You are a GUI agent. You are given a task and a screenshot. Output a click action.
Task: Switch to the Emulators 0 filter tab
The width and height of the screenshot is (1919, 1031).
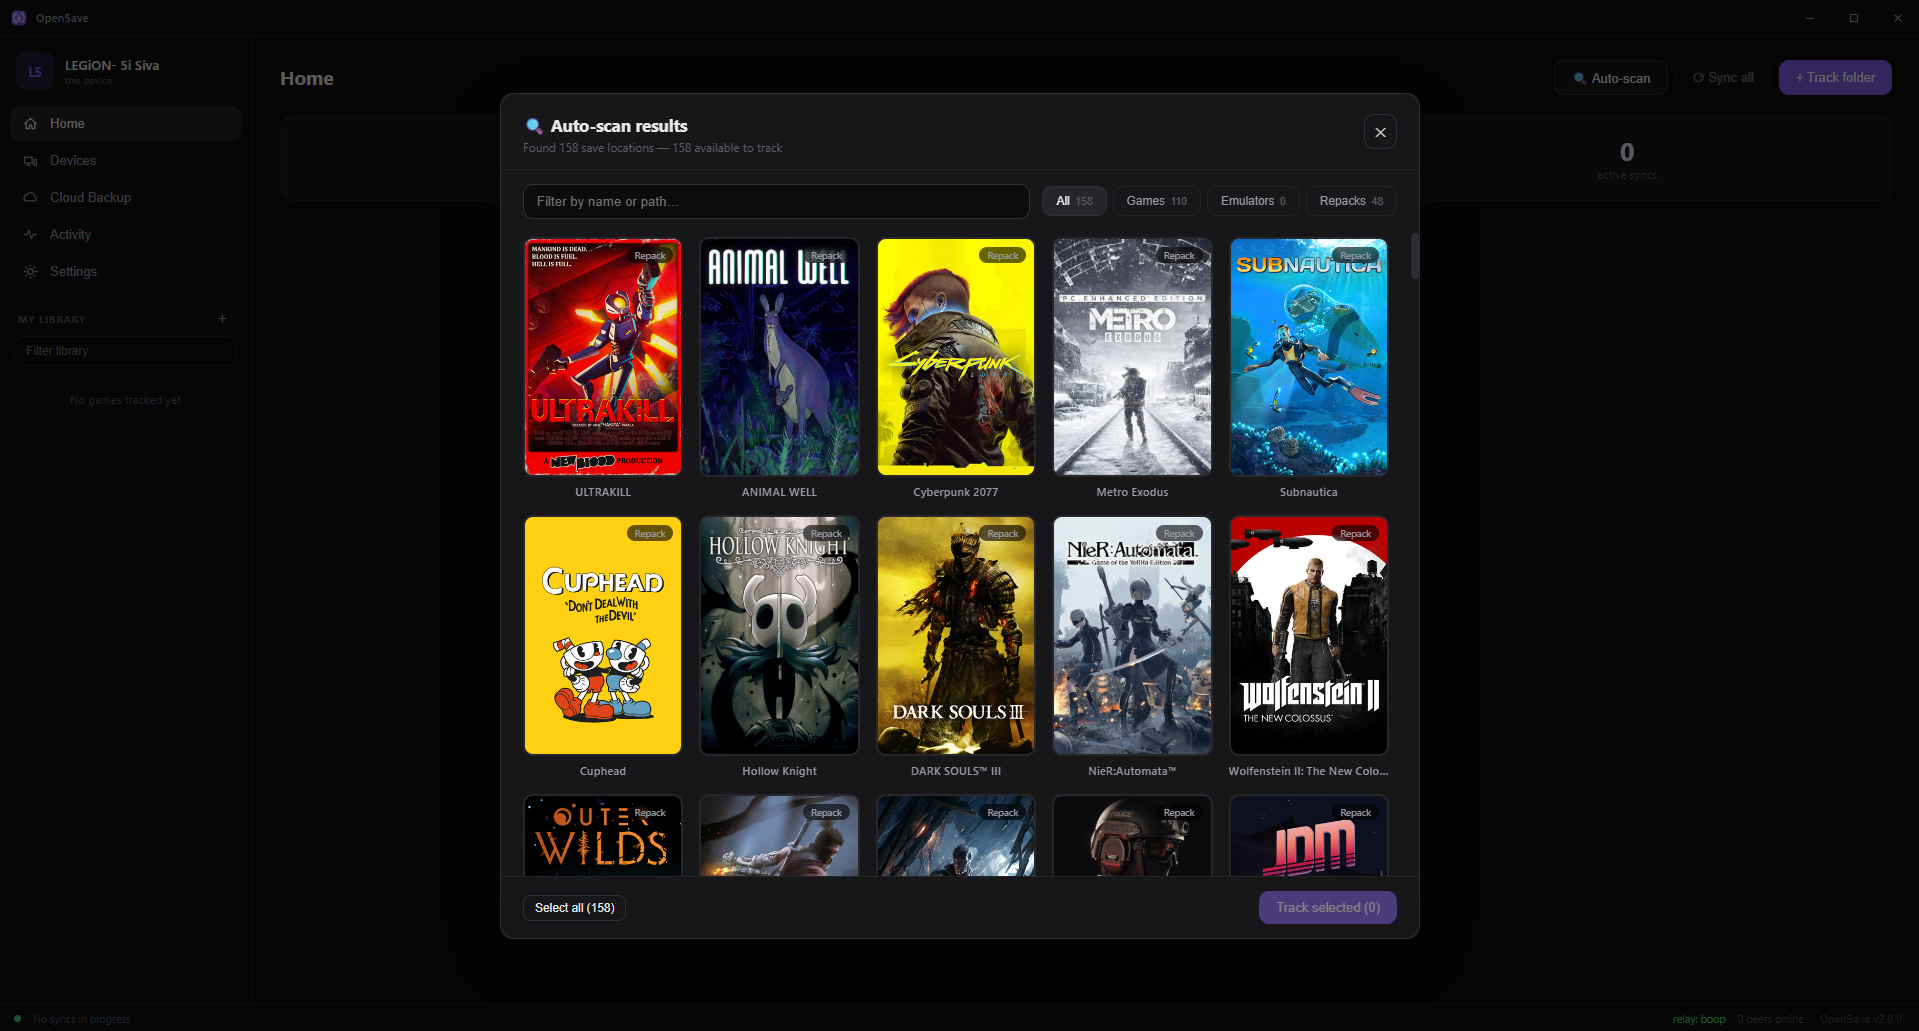[x=1253, y=201]
